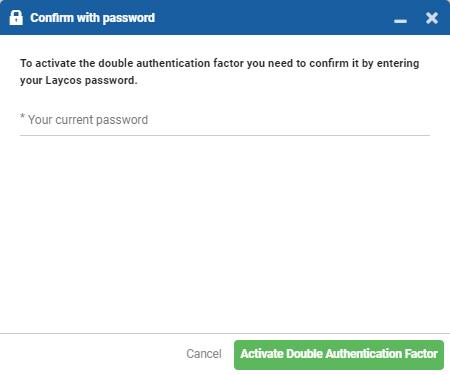Close the dialog with the X icon

tap(432, 18)
